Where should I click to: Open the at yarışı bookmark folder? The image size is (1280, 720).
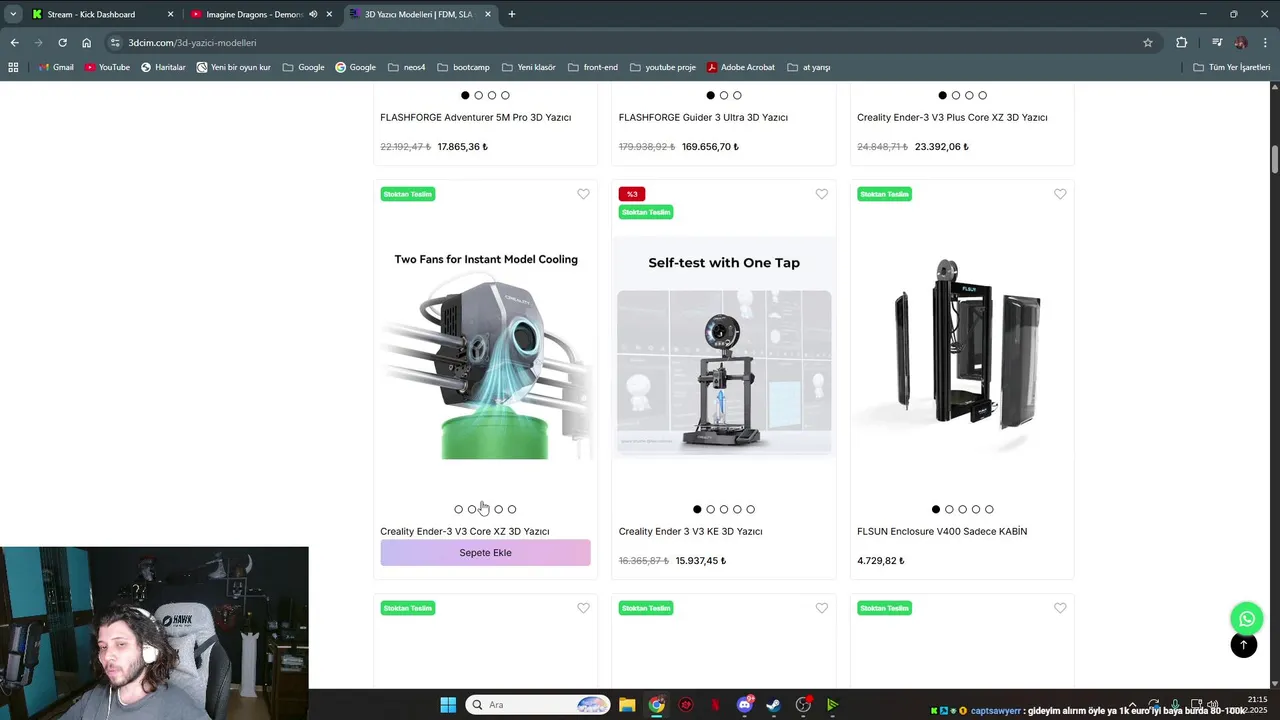809,67
